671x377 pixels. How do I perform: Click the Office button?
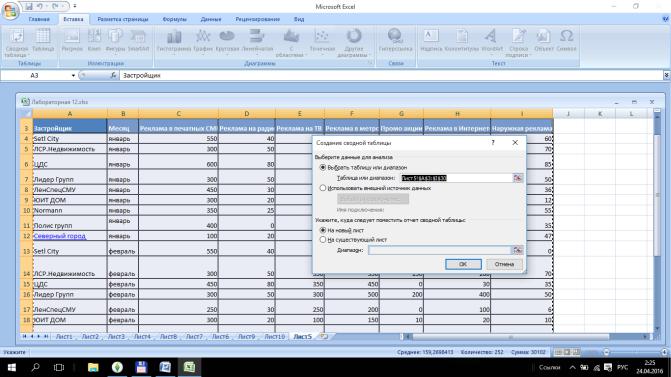[10, 10]
